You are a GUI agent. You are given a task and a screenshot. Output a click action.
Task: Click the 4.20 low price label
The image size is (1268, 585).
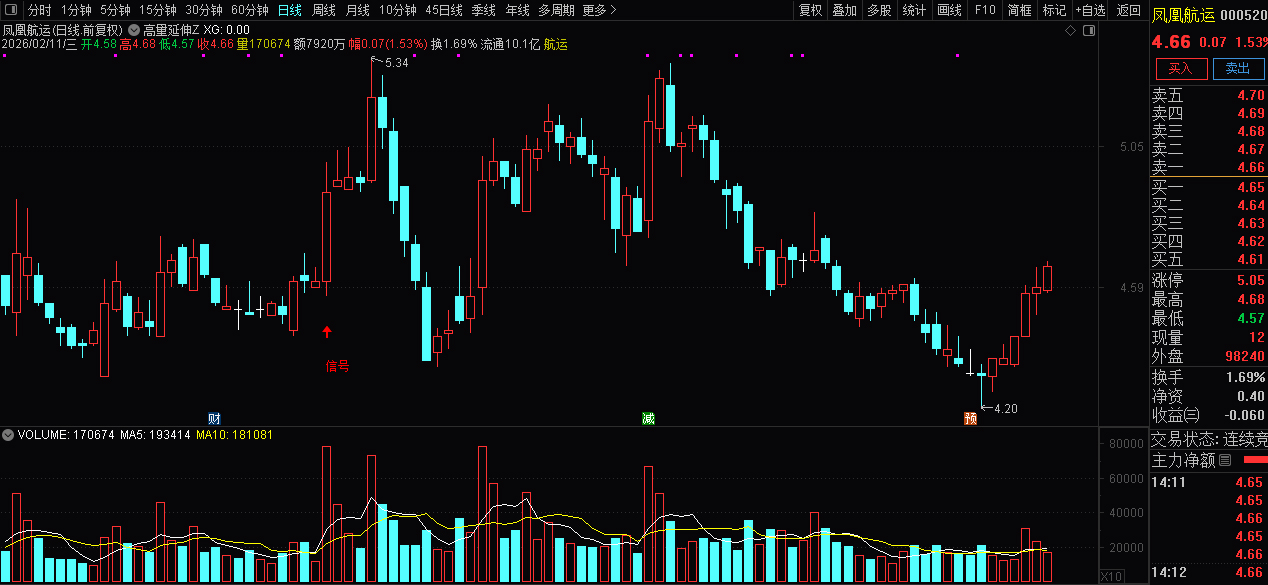click(x=1005, y=408)
